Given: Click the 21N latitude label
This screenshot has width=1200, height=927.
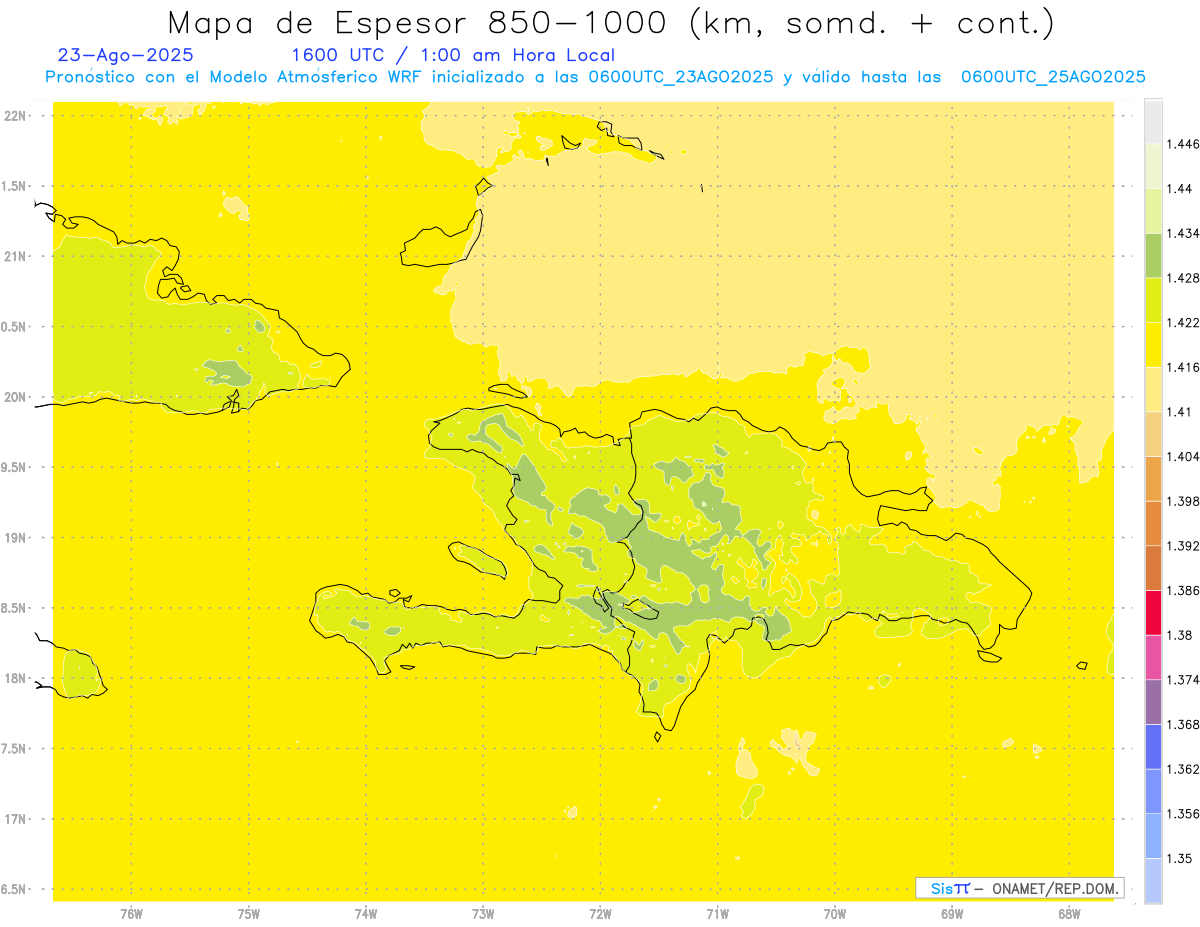Looking at the screenshot, I should (15, 257).
